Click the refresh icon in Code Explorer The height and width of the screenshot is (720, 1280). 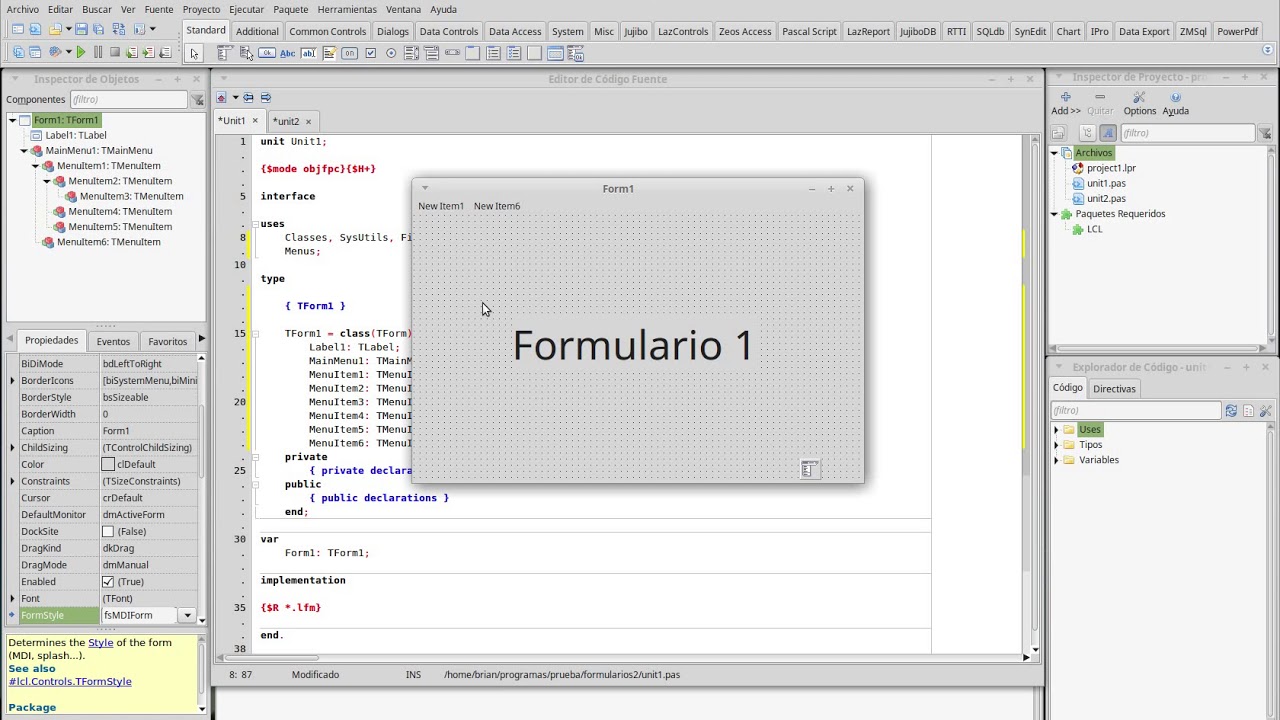1231,410
